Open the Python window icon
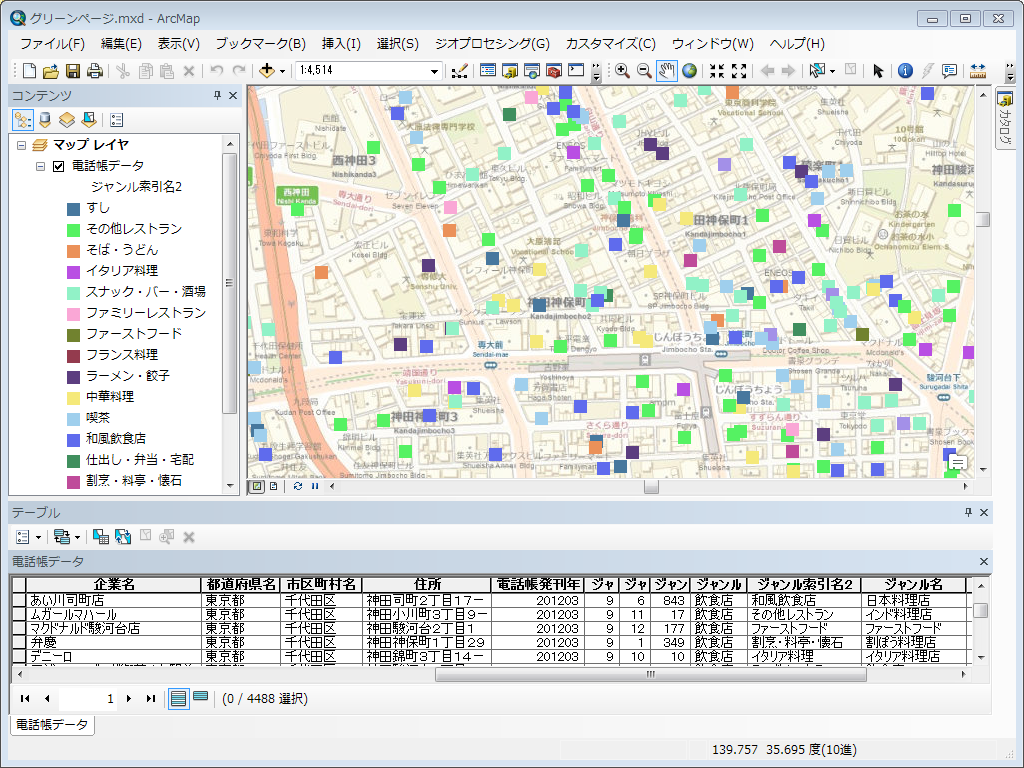This screenshot has height=768, width=1024. [x=576, y=71]
